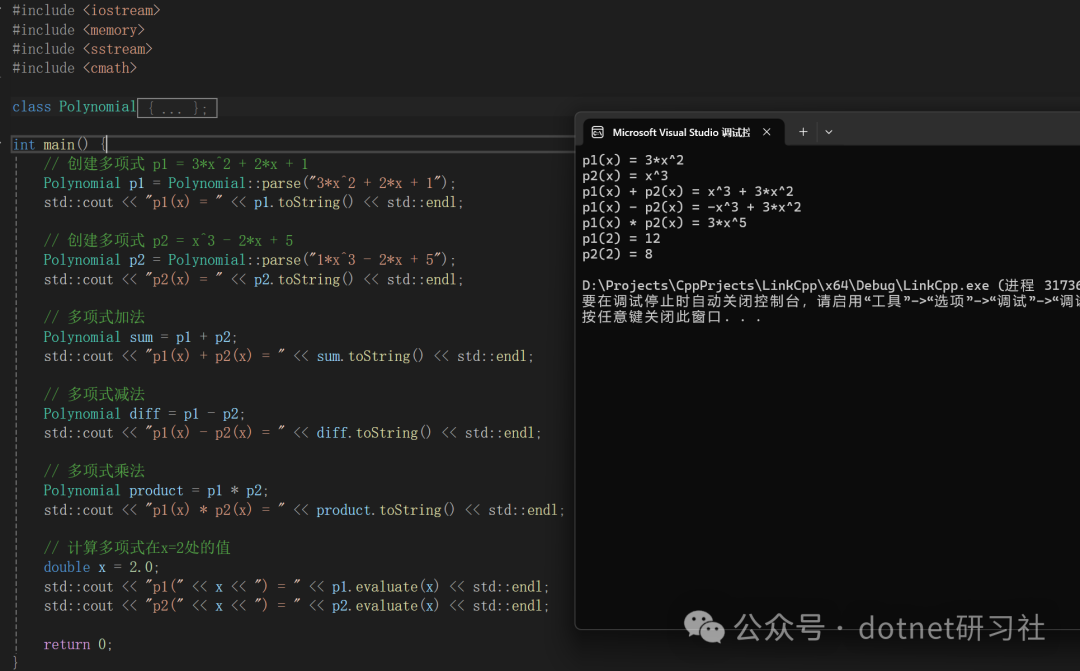The height and width of the screenshot is (671, 1080).
Task: Click the #include <sstream> line
Action: pyautogui.click(x=82, y=49)
